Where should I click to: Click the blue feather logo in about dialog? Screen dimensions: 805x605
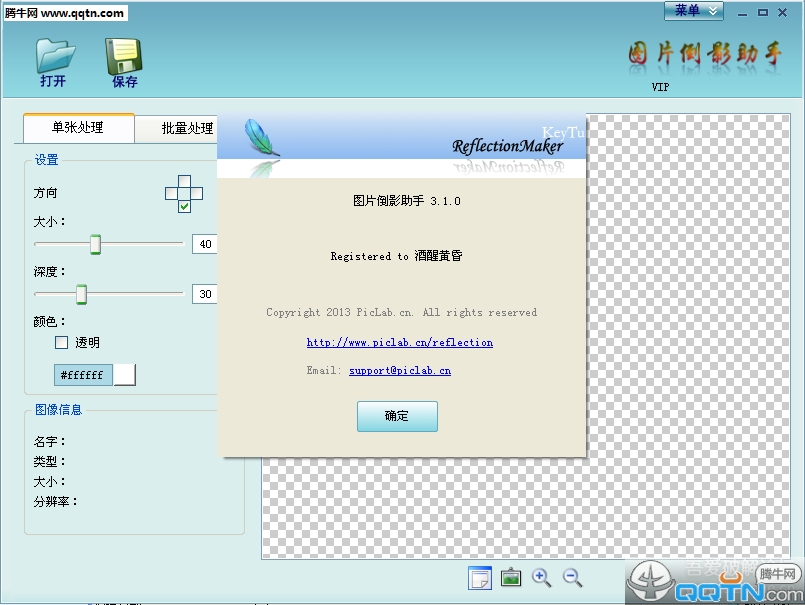pos(261,138)
